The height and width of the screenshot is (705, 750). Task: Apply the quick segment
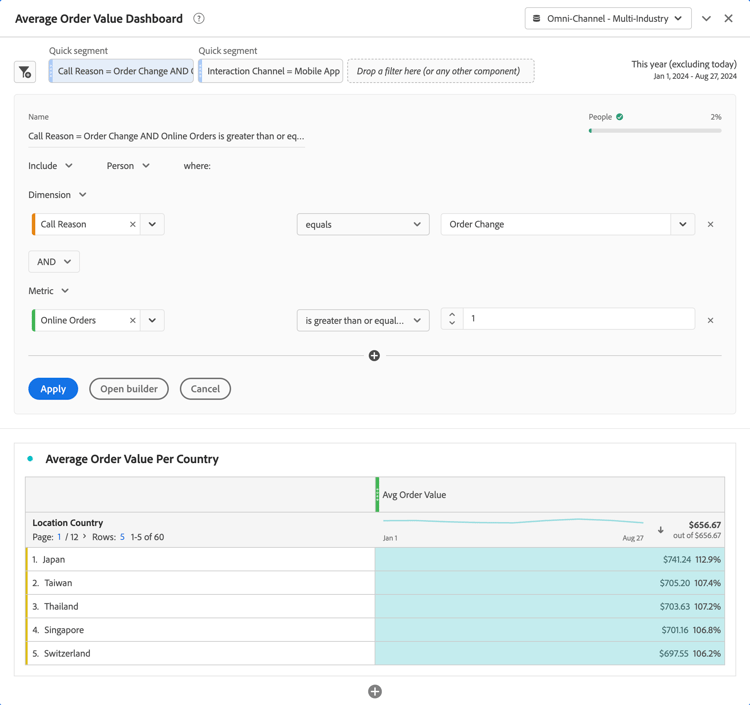tap(53, 389)
